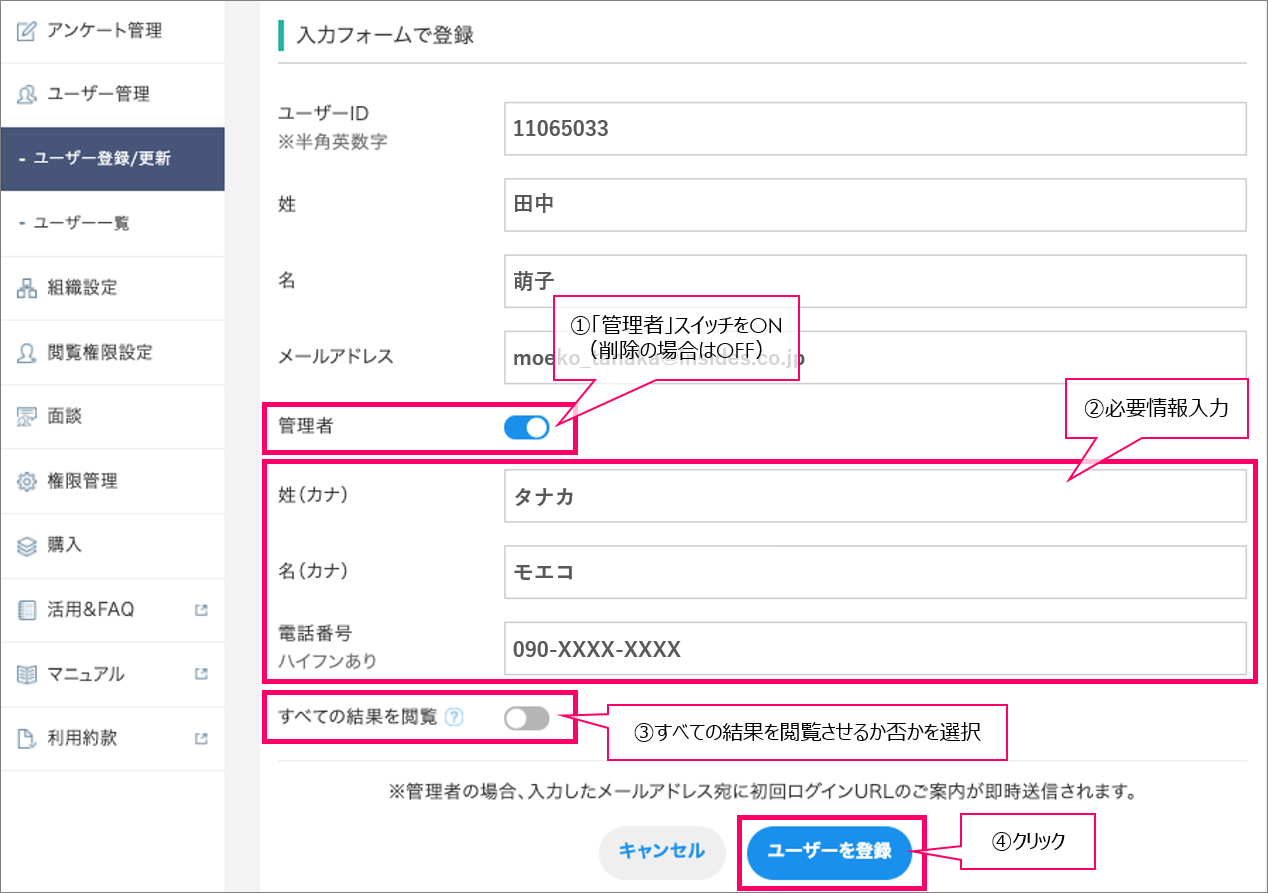Click the 名(カナ) field with モエコ

click(x=875, y=573)
